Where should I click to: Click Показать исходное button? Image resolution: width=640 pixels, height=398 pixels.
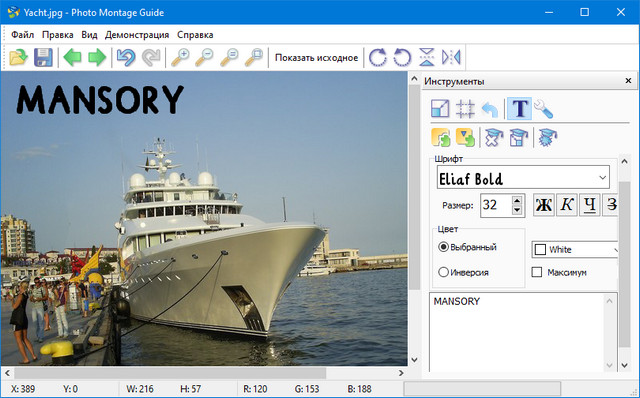pos(316,58)
